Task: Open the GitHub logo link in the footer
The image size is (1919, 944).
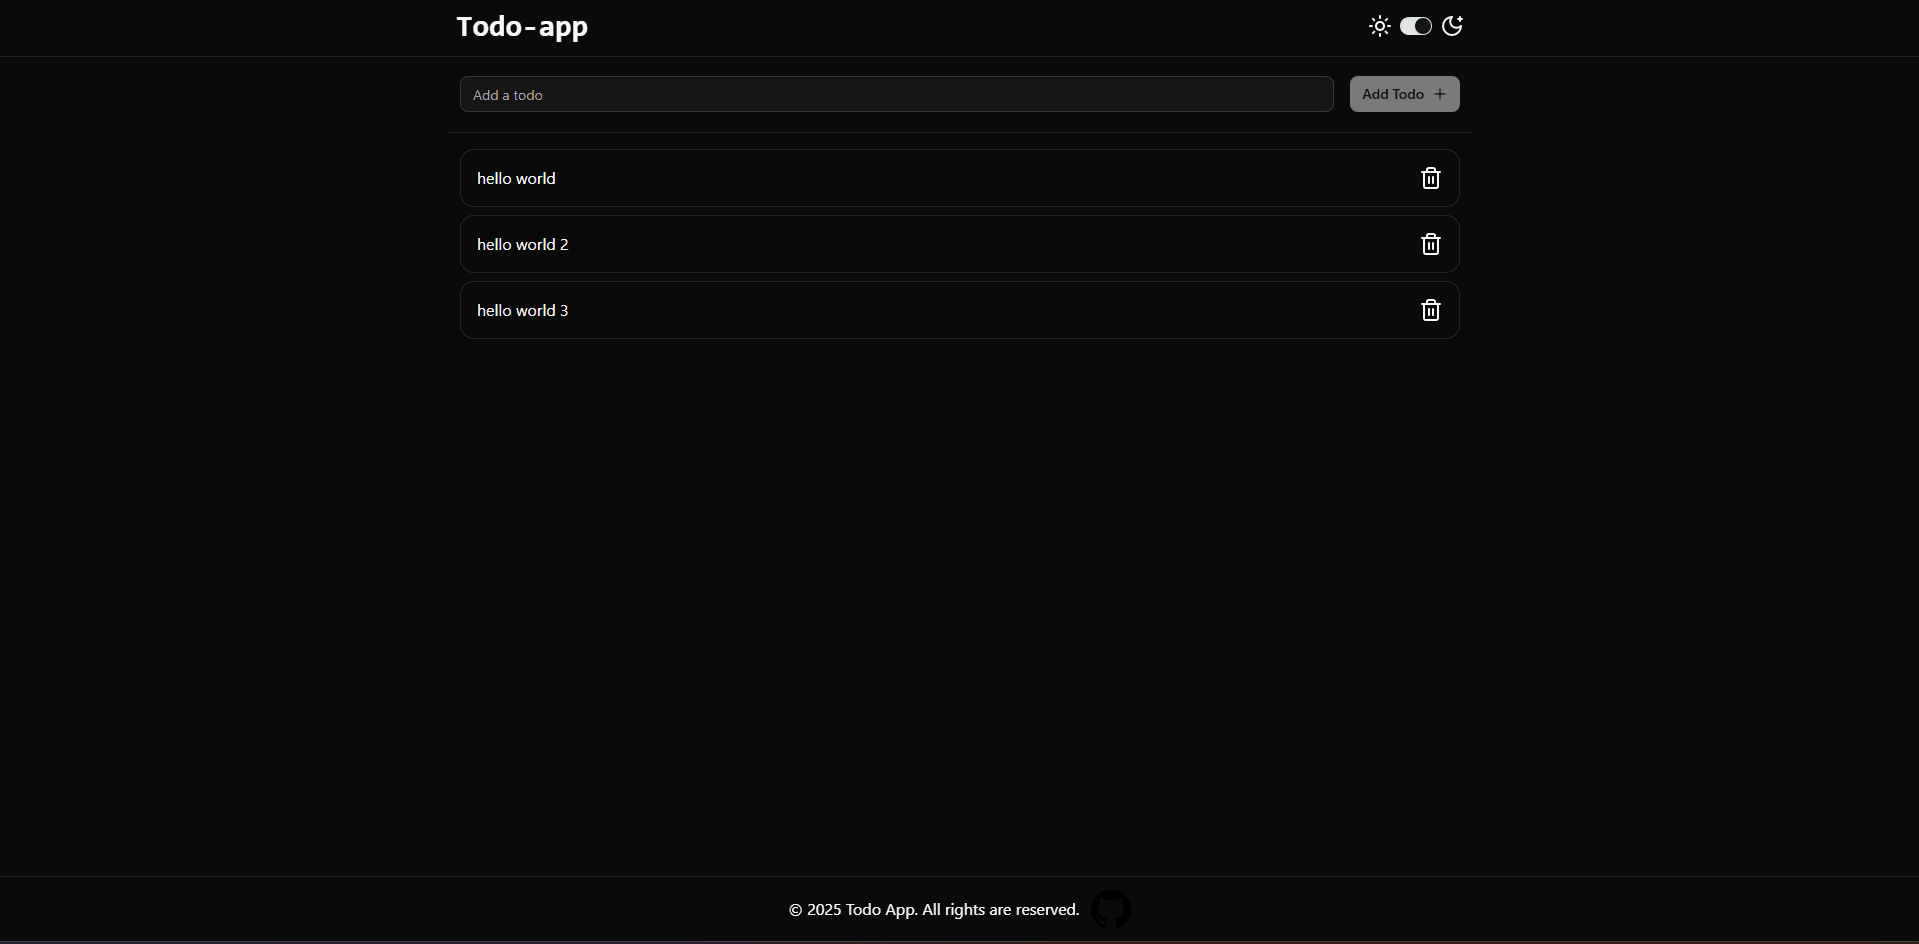Action: (x=1111, y=909)
